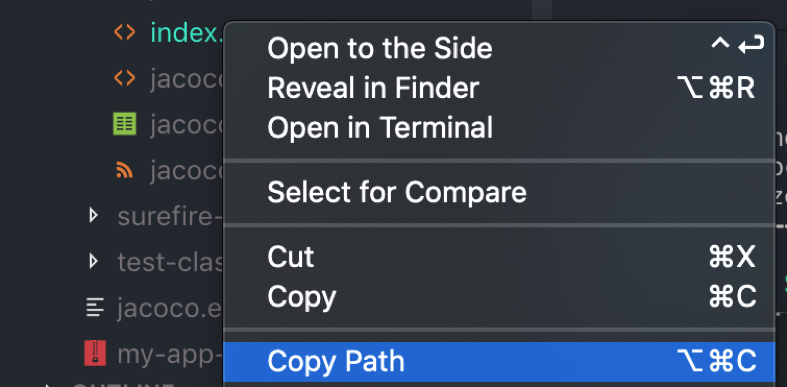Expand the surefire folder arrow
Screen dimensions: 787x387
(93, 216)
